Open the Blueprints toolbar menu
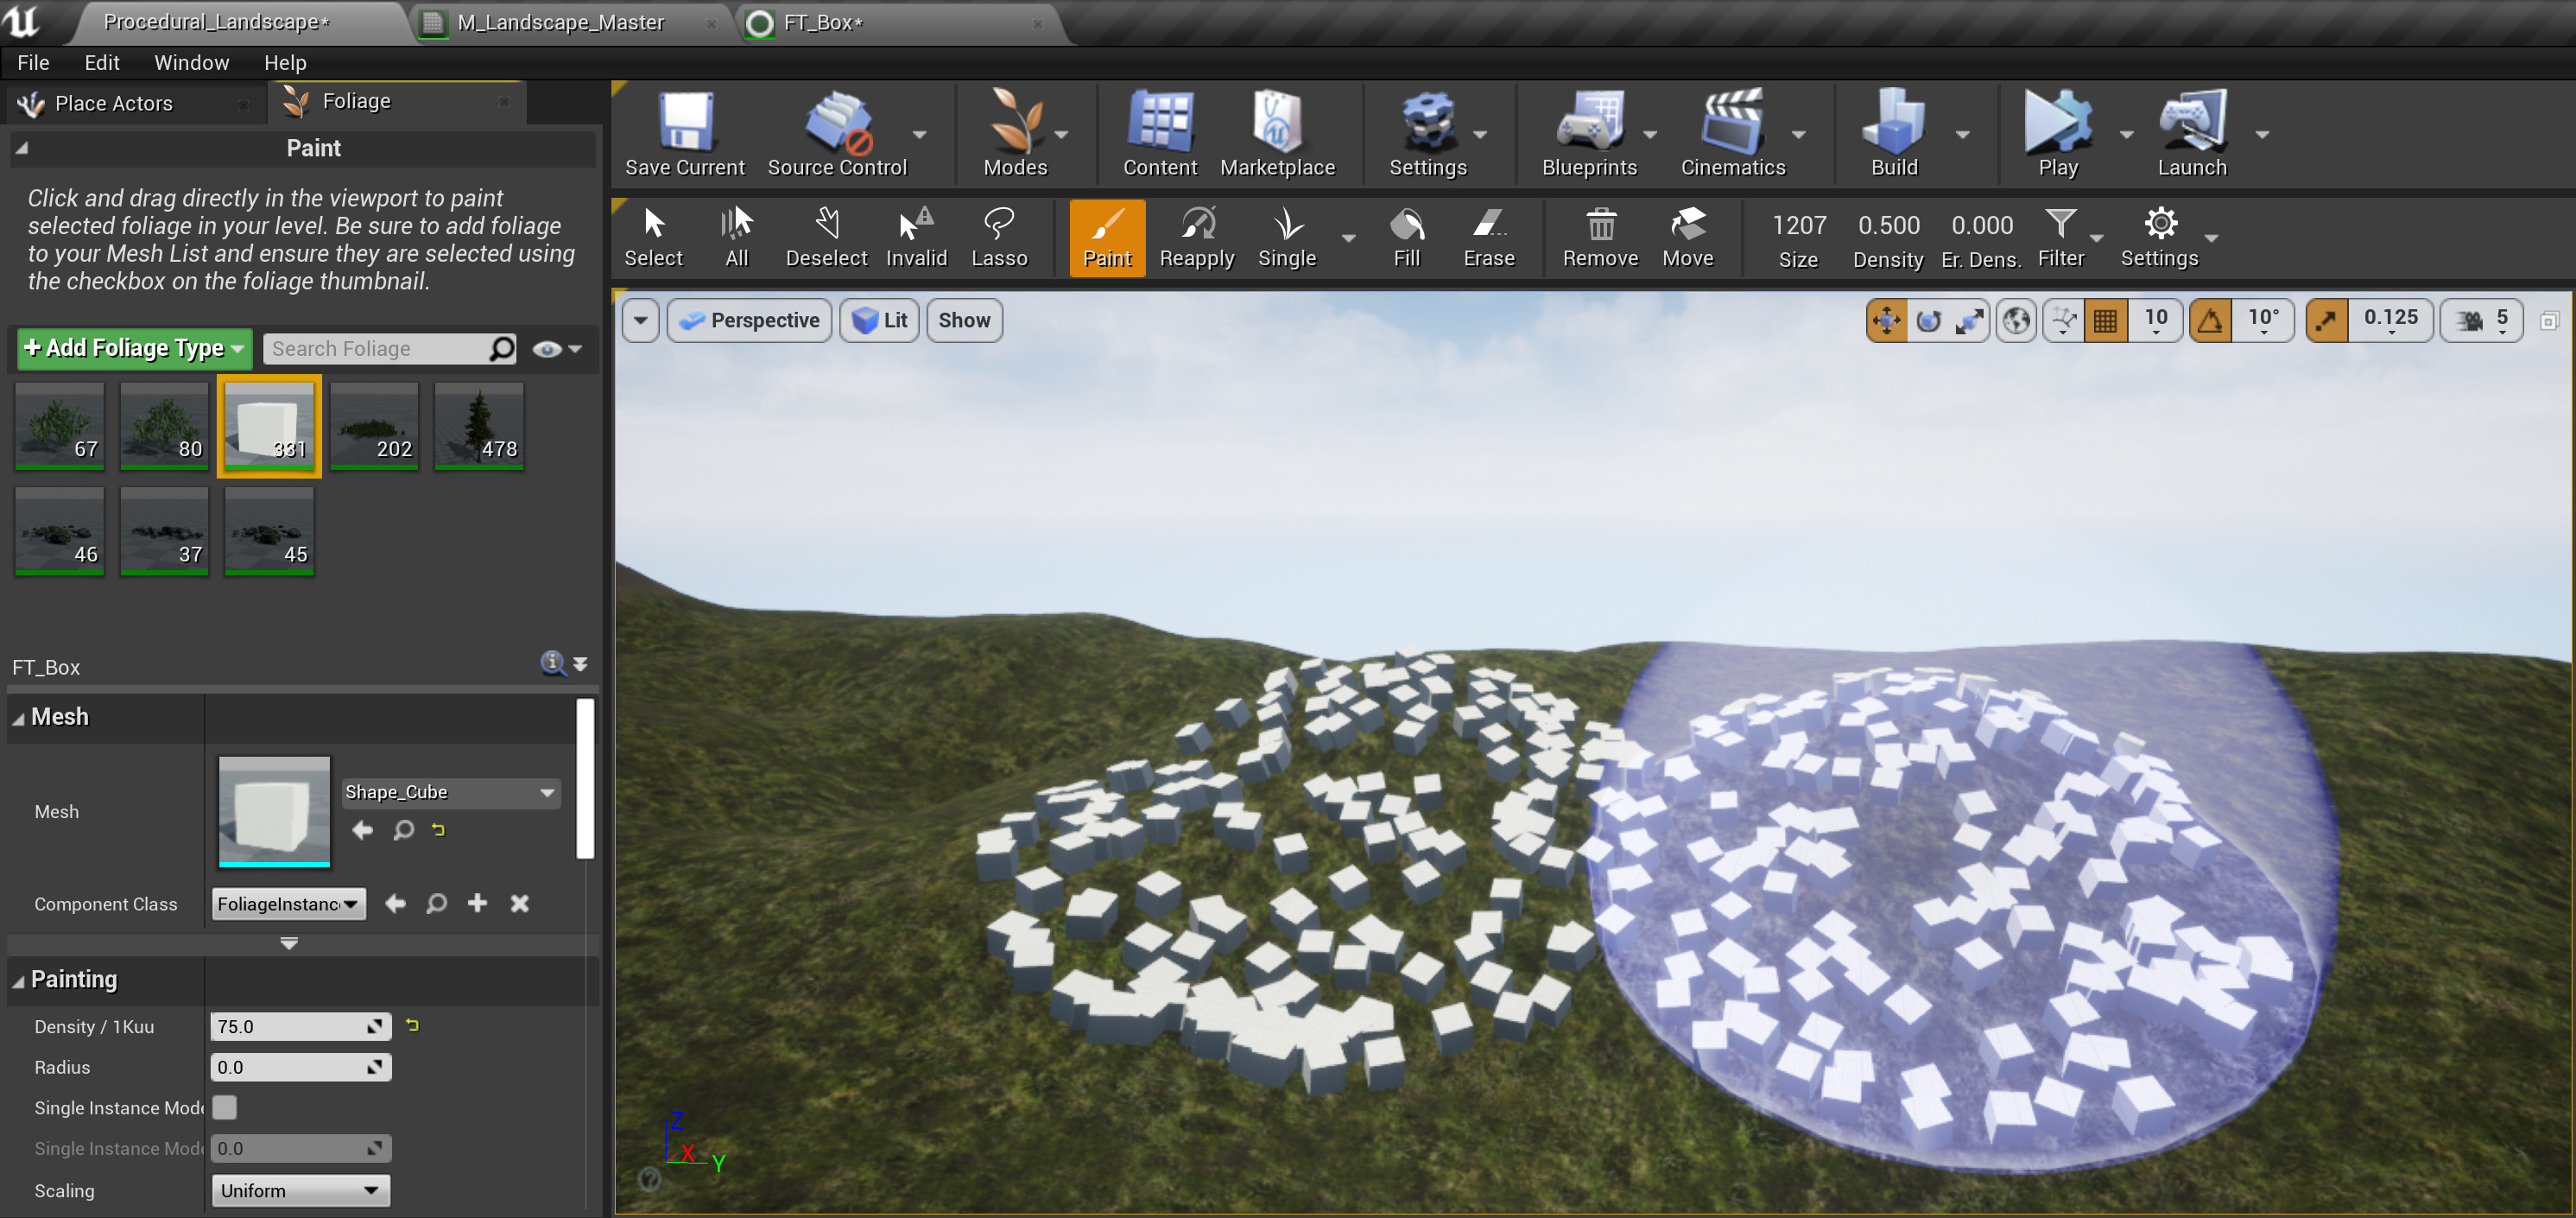The height and width of the screenshot is (1218, 2576). coord(1589,134)
